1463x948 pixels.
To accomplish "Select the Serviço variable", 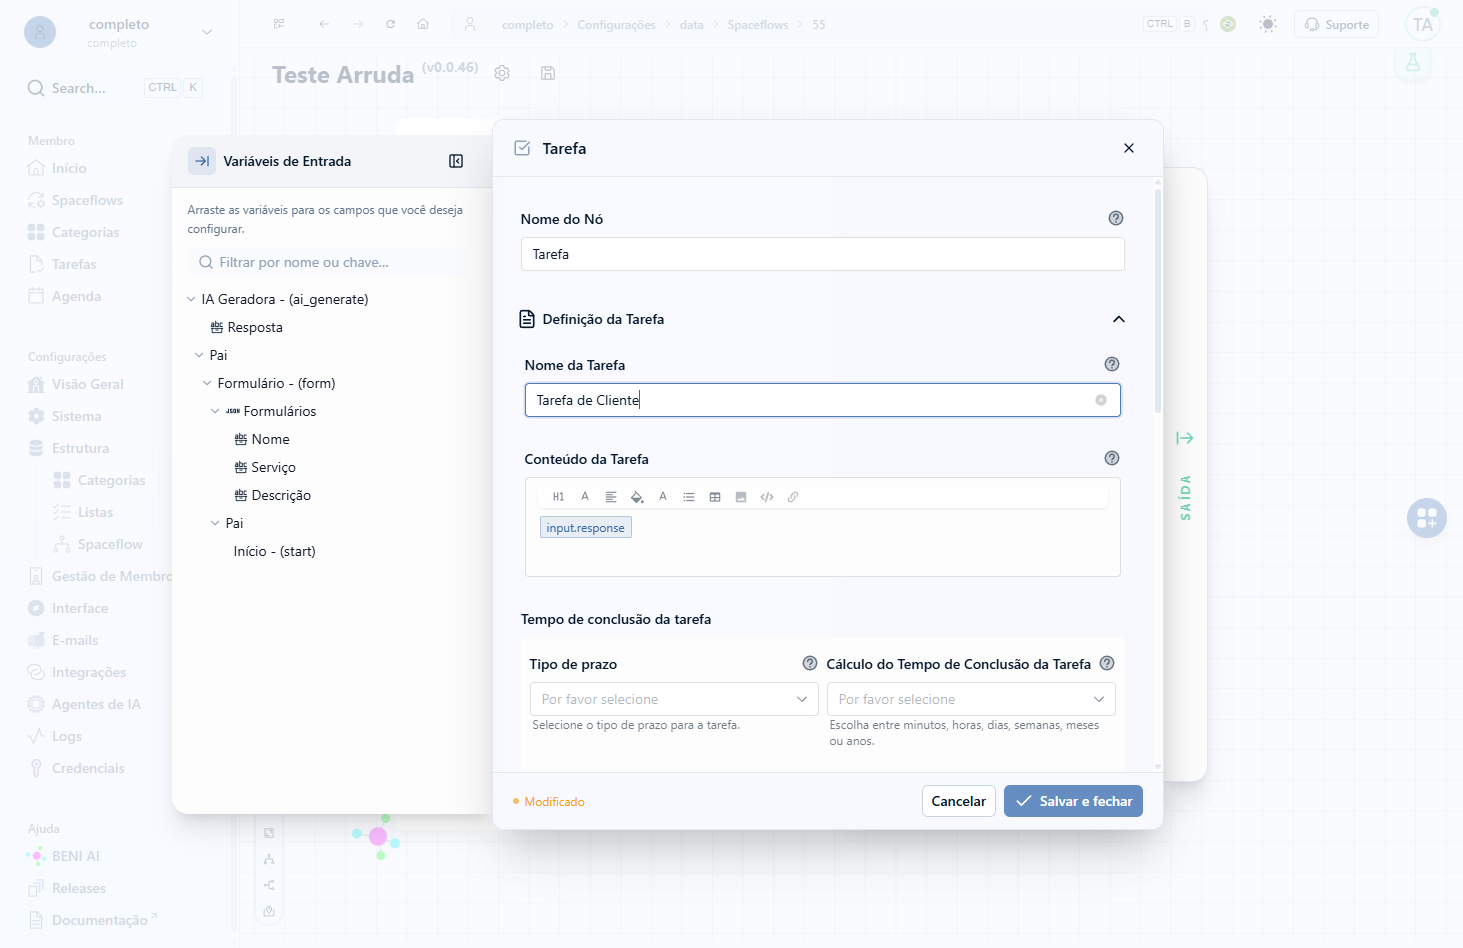I will tap(265, 467).
